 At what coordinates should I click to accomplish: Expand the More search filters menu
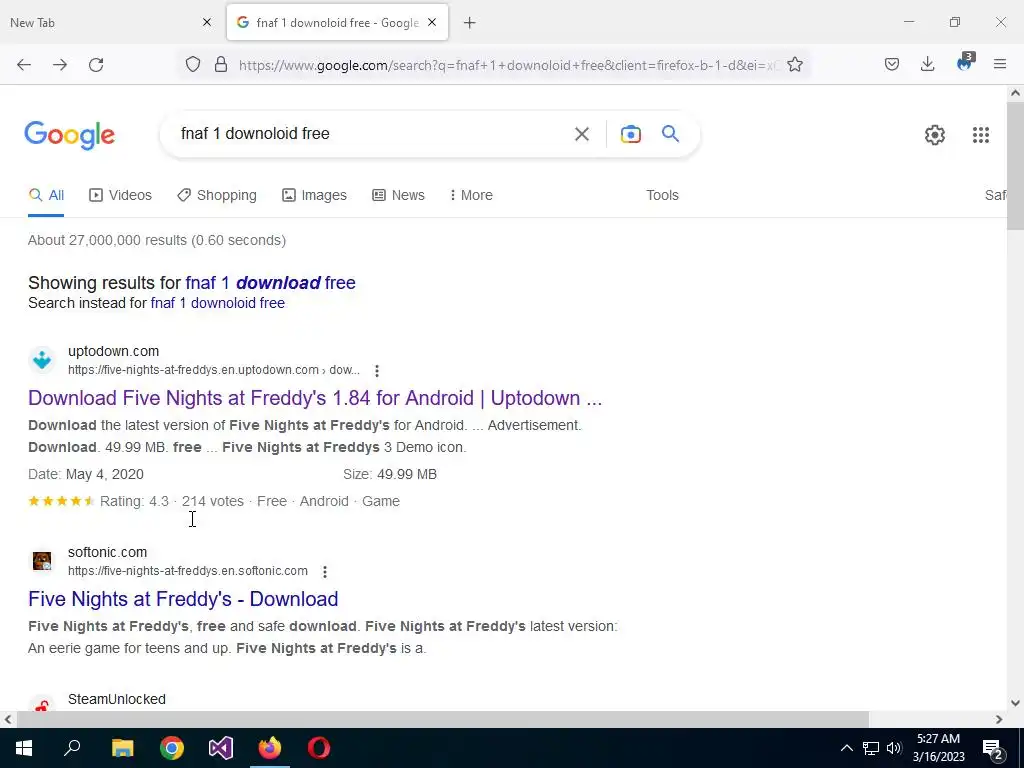(x=471, y=195)
